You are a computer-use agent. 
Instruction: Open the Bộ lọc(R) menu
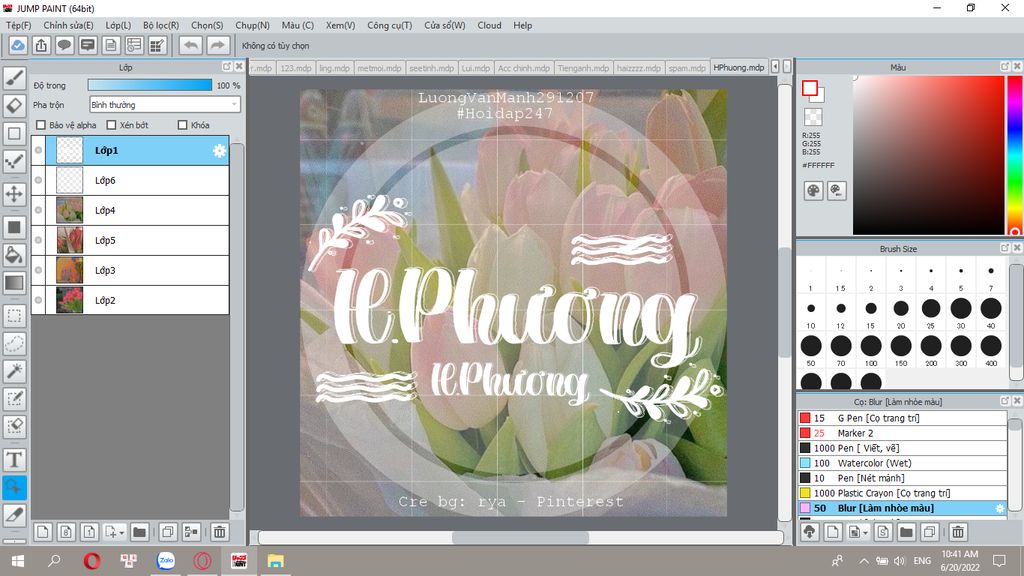click(x=161, y=25)
